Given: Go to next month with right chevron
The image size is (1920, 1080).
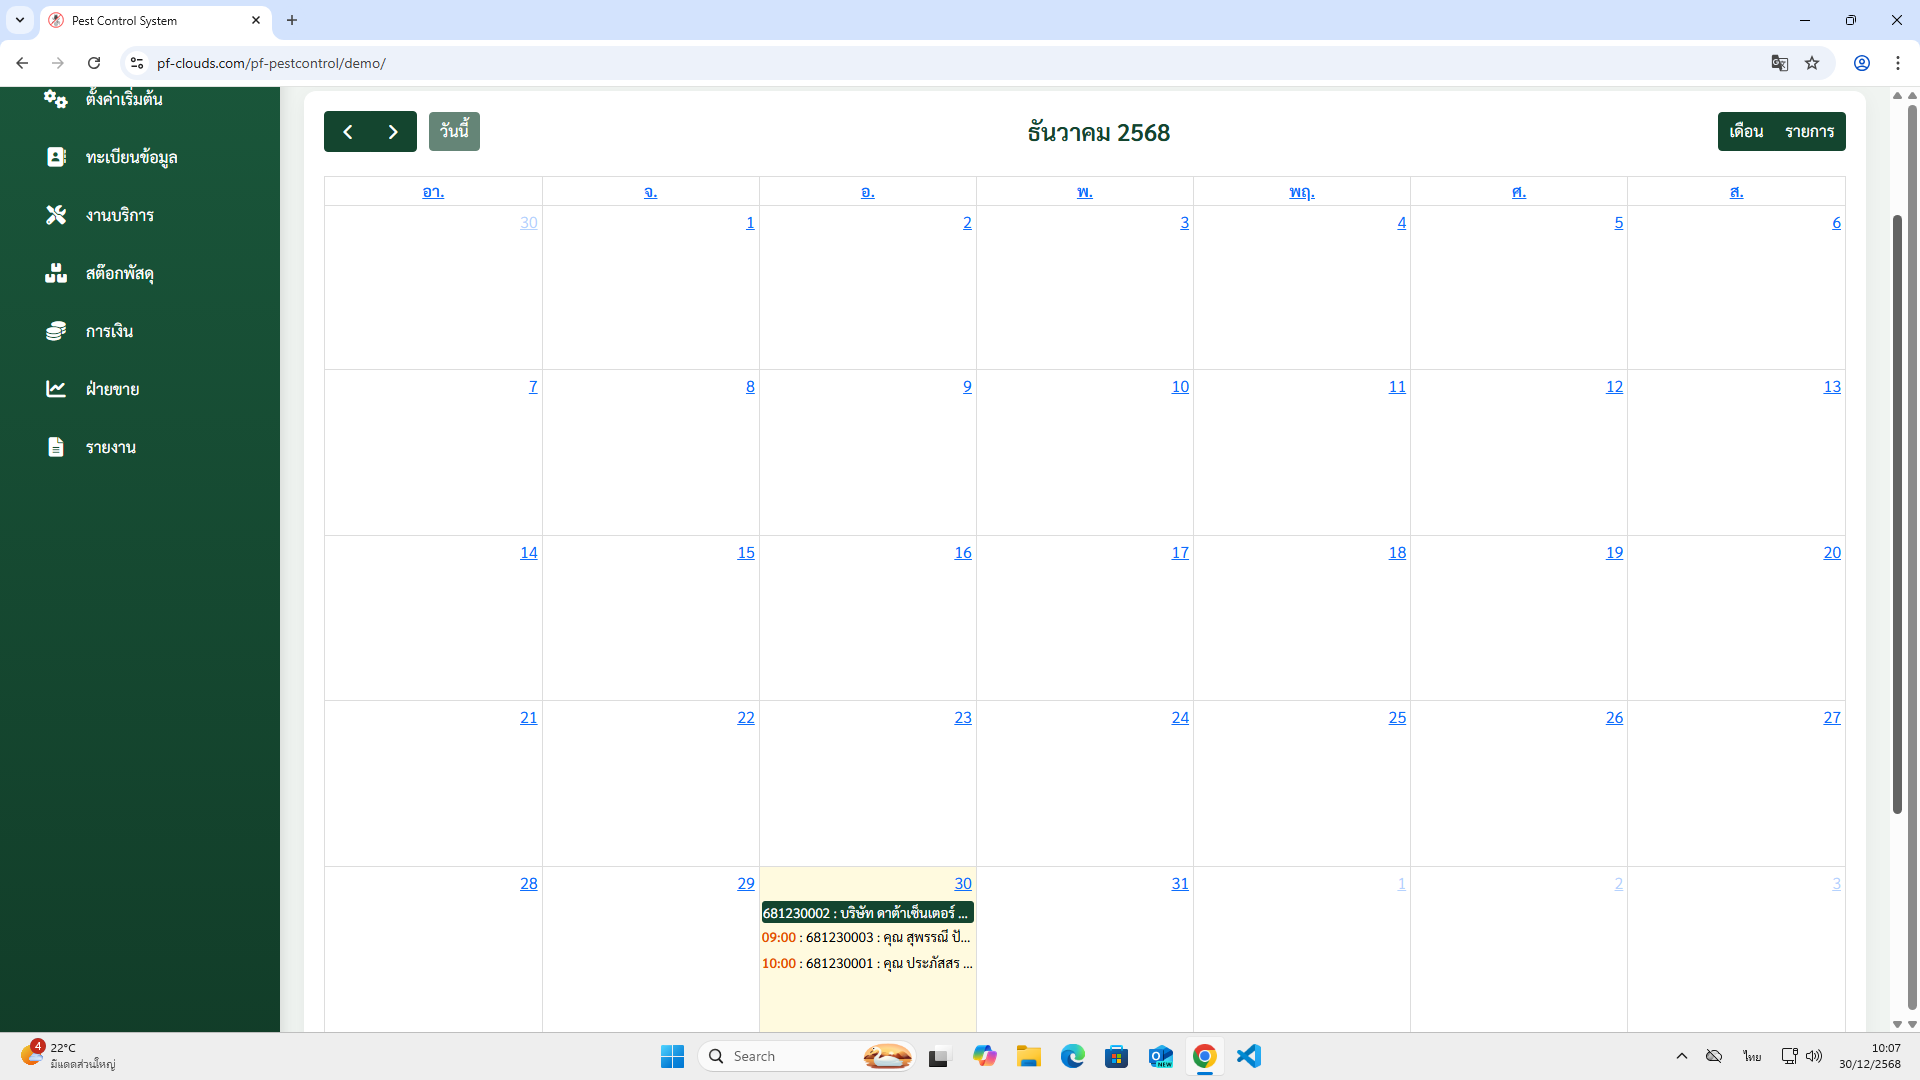Looking at the screenshot, I should [x=393, y=132].
